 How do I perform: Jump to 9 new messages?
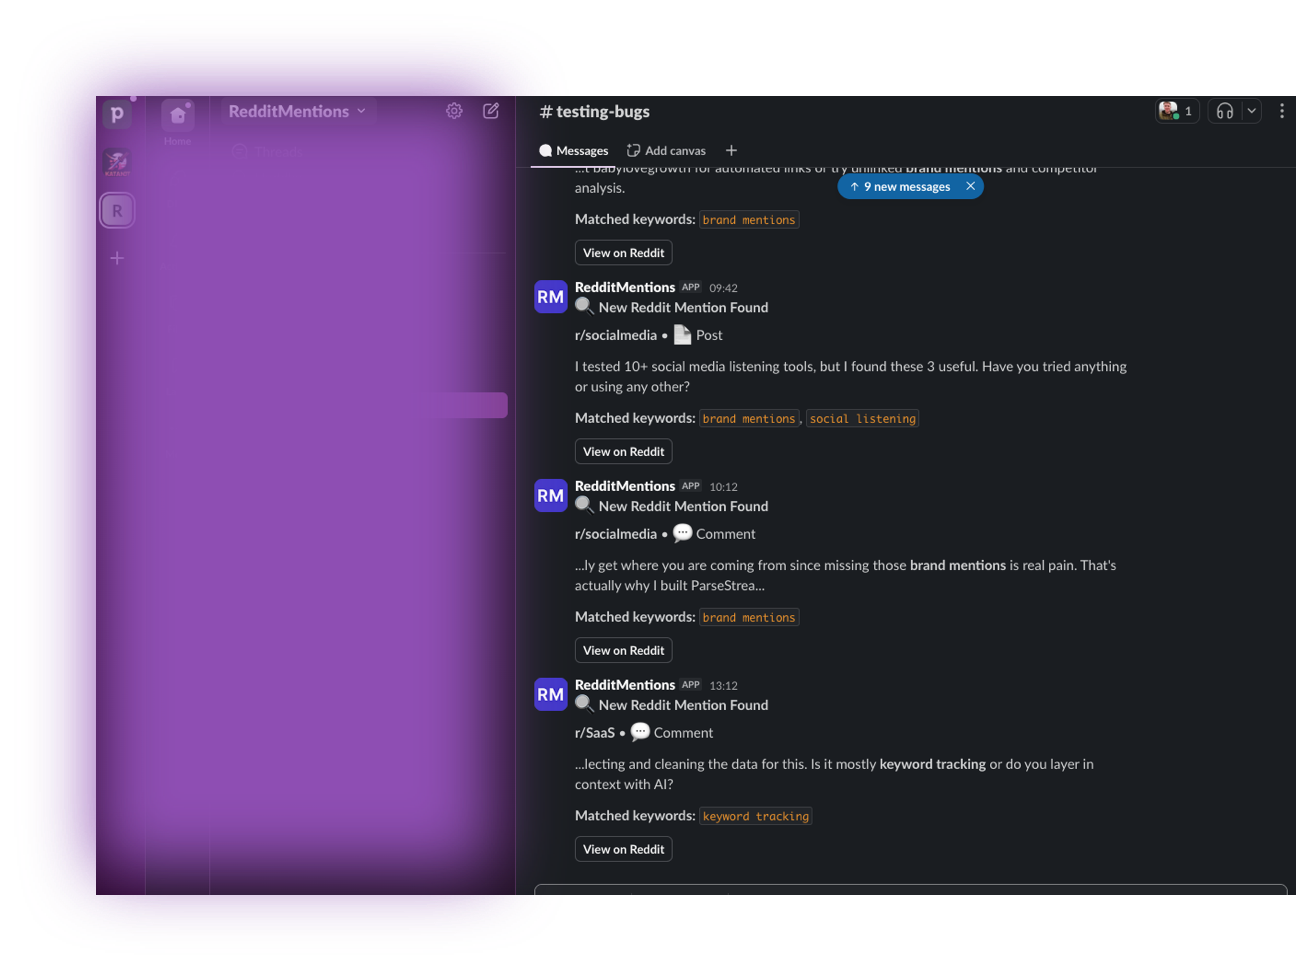click(x=900, y=187)
